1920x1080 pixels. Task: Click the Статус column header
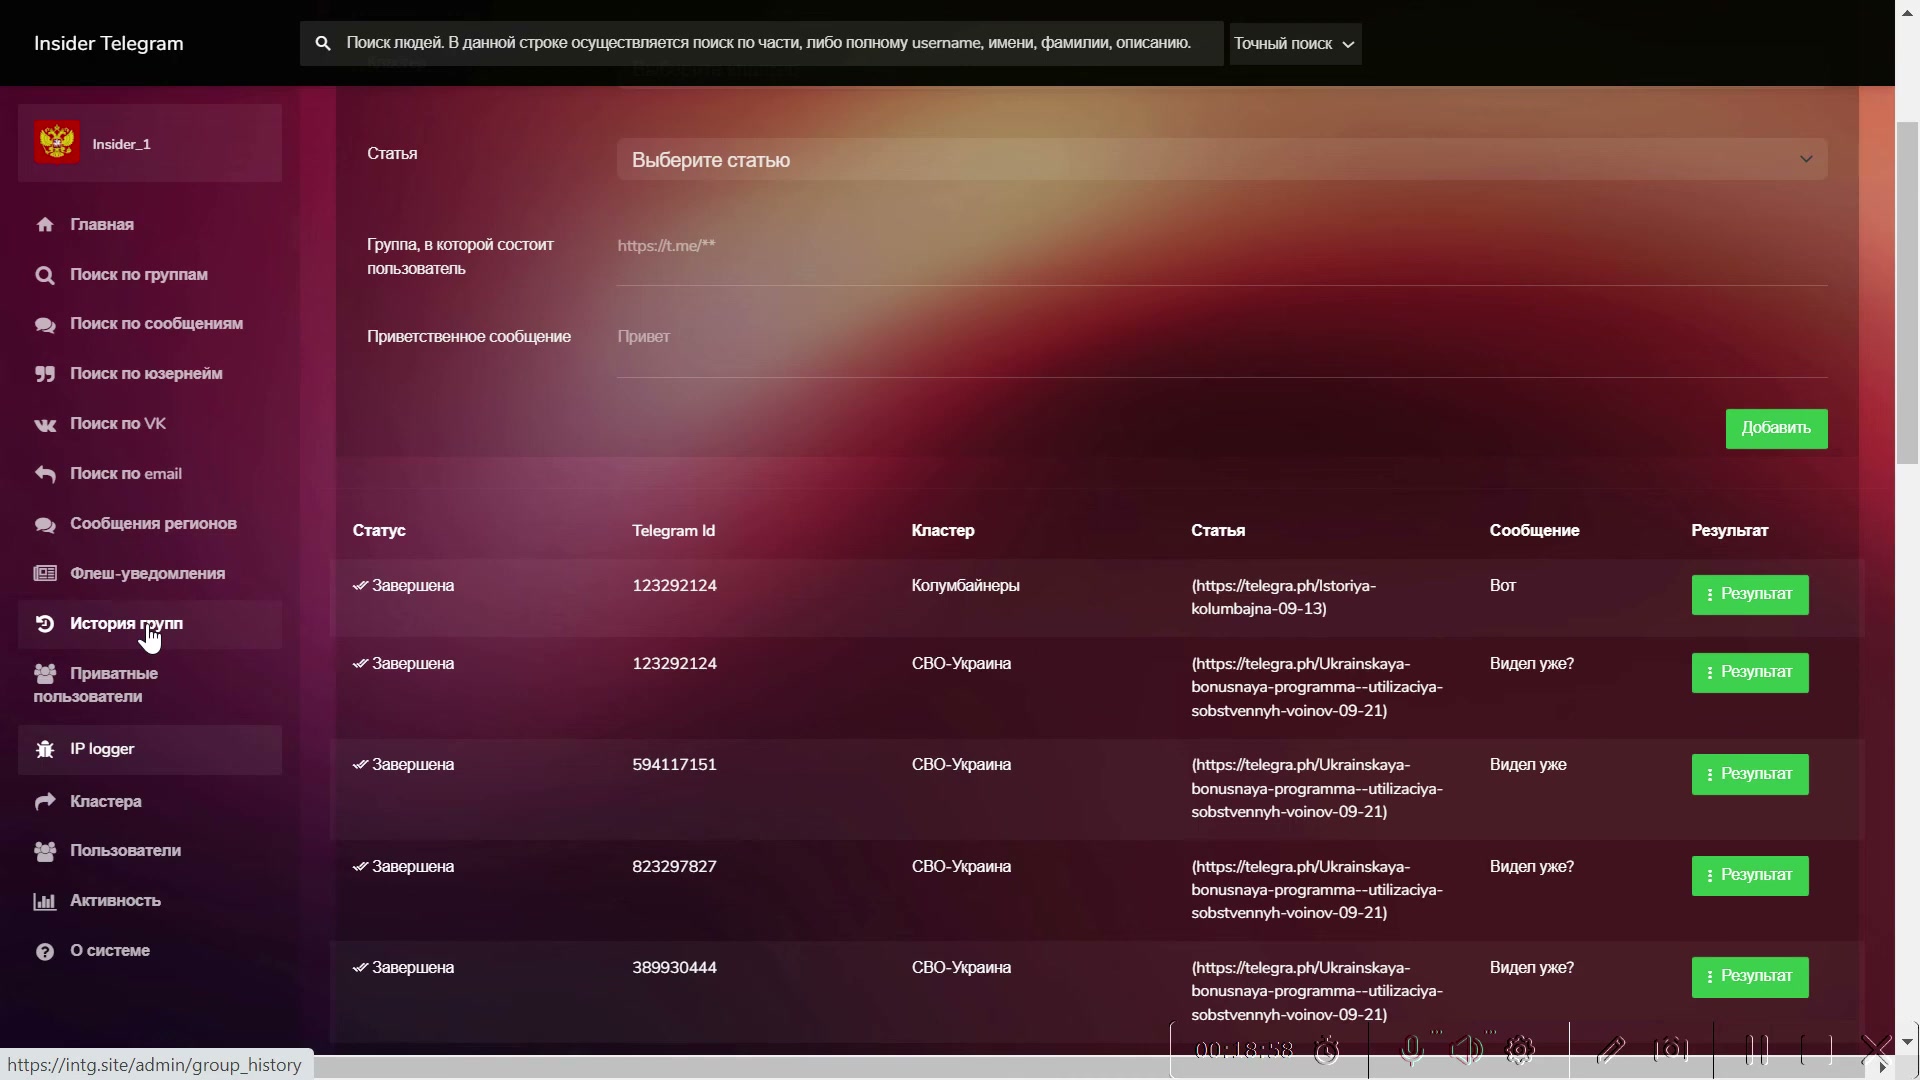click(x=379, y=531)
